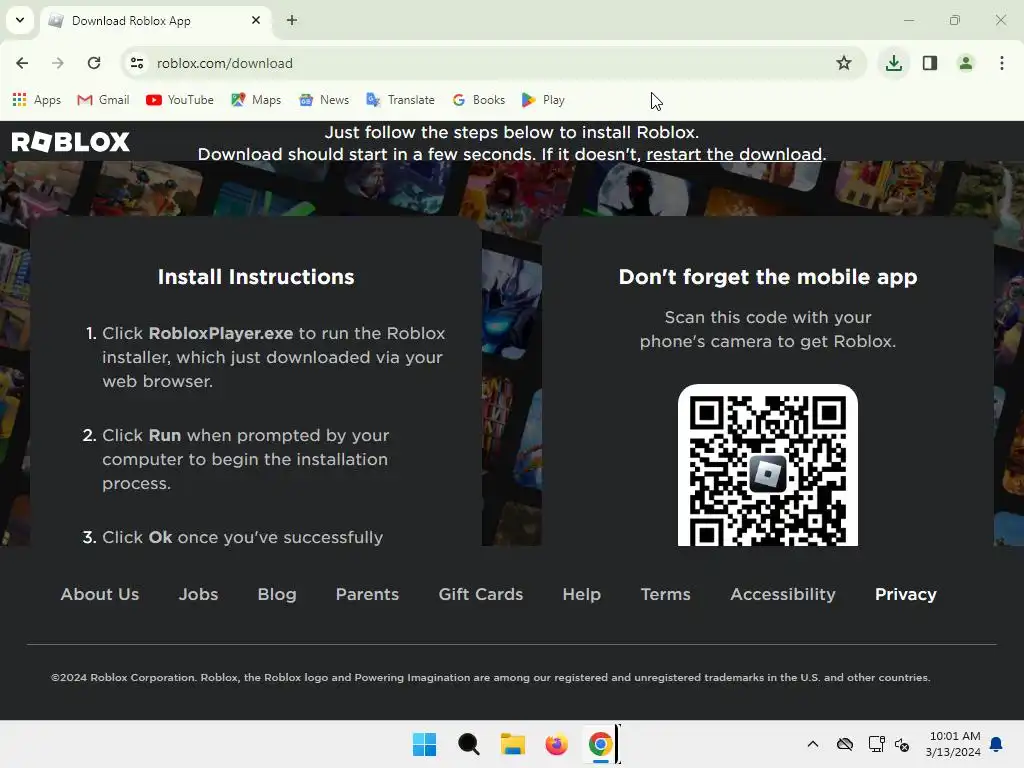Open the Maps bookmark
Image resolution: width=1024 pixels, height=768 pixels.
256,100
